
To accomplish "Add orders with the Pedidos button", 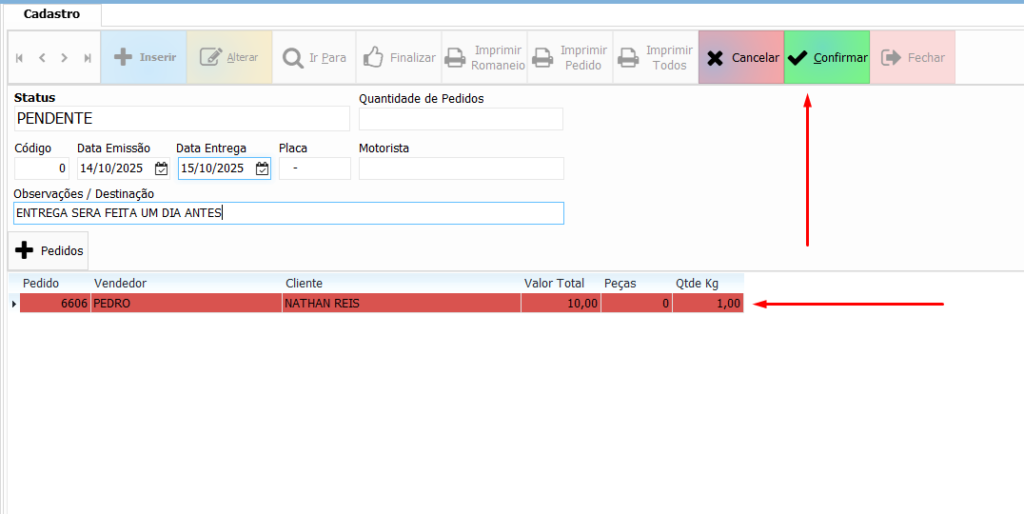I will [49, 251].
